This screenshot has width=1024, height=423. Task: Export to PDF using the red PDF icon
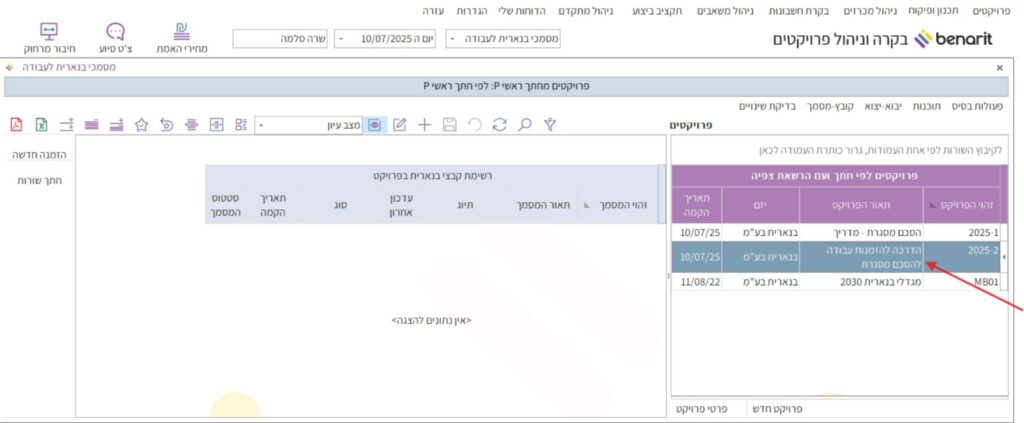coord(16,125)
